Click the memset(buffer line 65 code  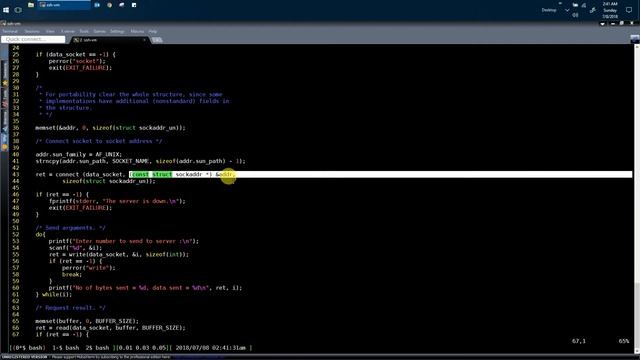click(x=87, y=321)
